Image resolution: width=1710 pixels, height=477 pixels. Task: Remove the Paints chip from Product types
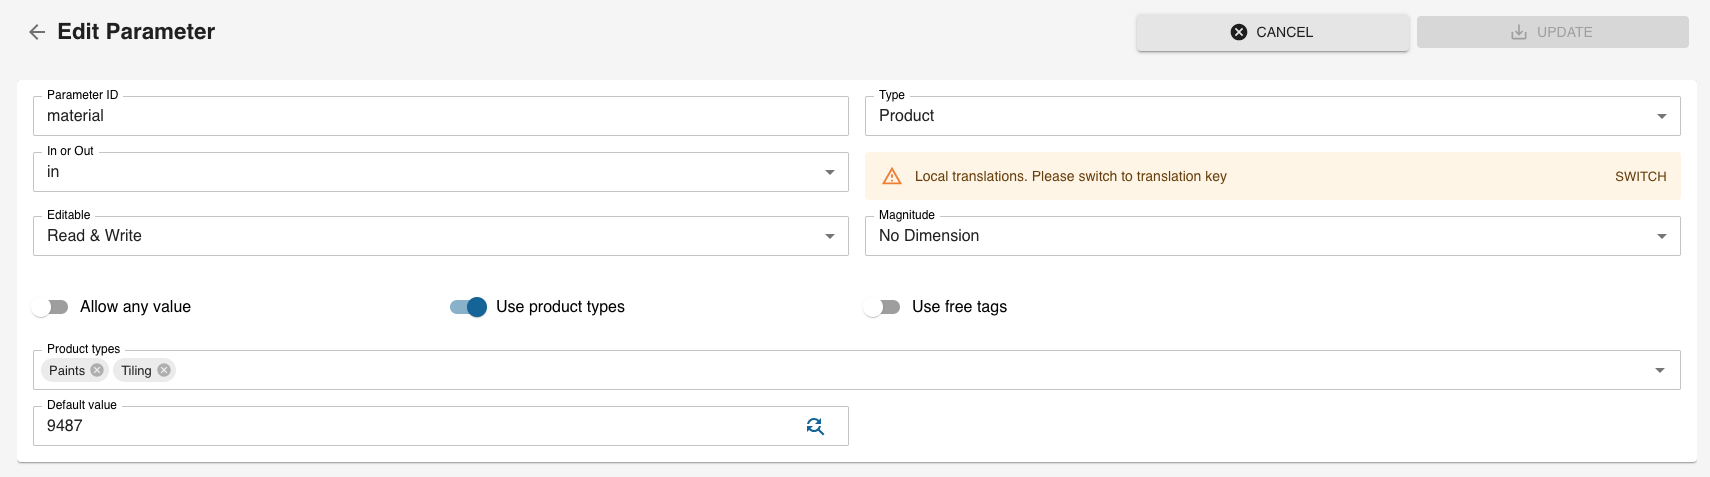click(x=97, y=370)
